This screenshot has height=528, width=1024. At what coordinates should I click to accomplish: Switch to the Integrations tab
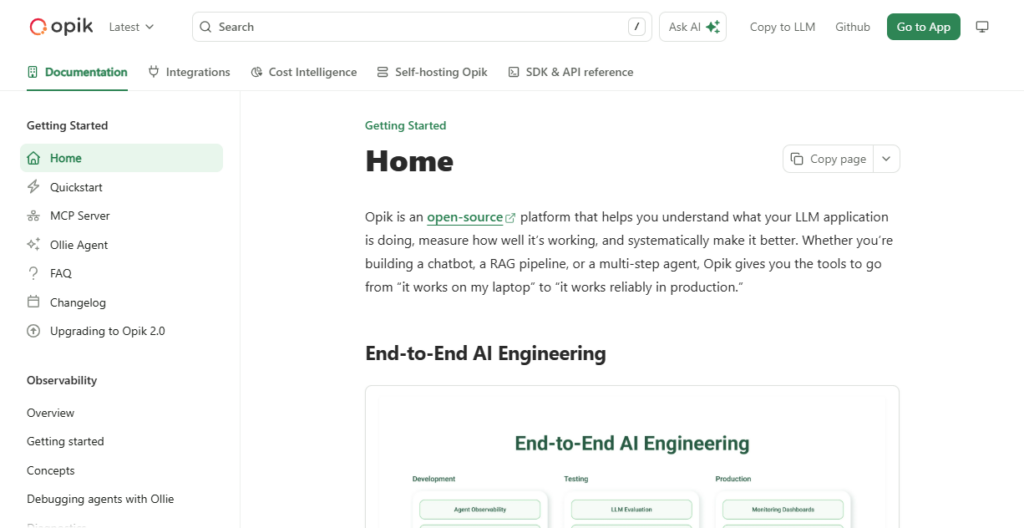click(x=189, y=72)
